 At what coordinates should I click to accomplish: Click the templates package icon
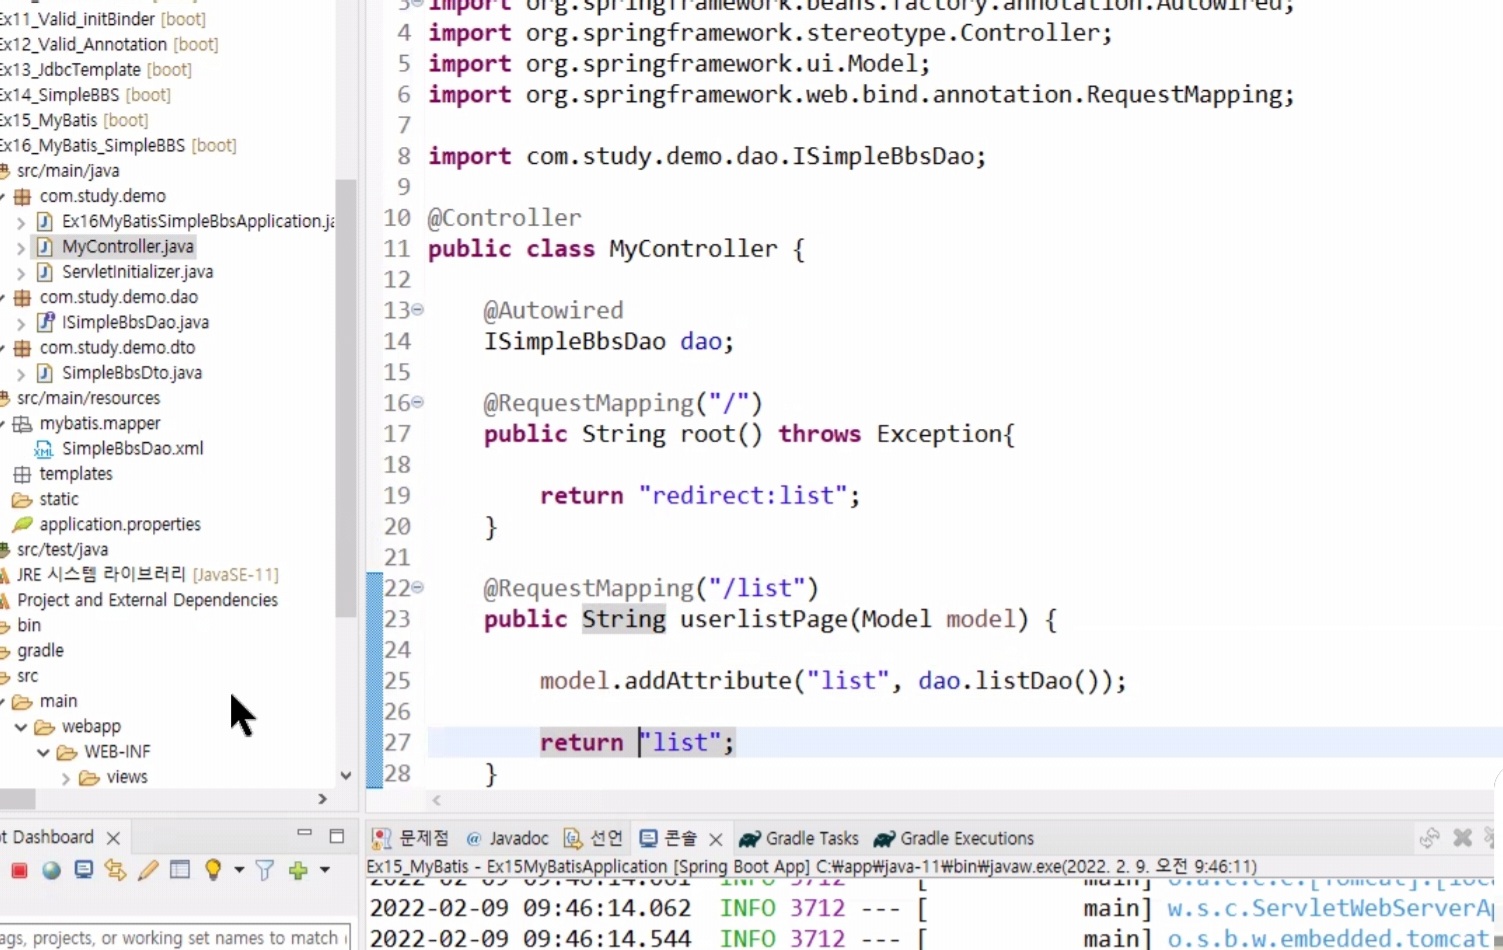[x=22, y=474]
